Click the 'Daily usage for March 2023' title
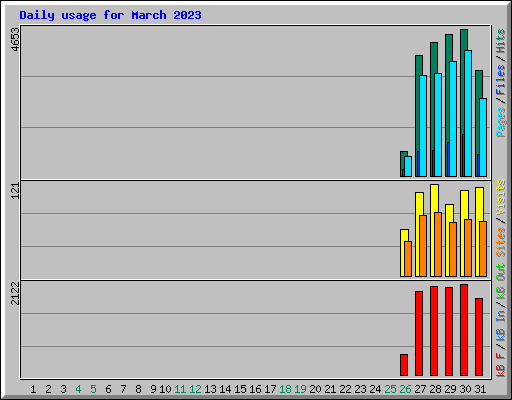 110,15
